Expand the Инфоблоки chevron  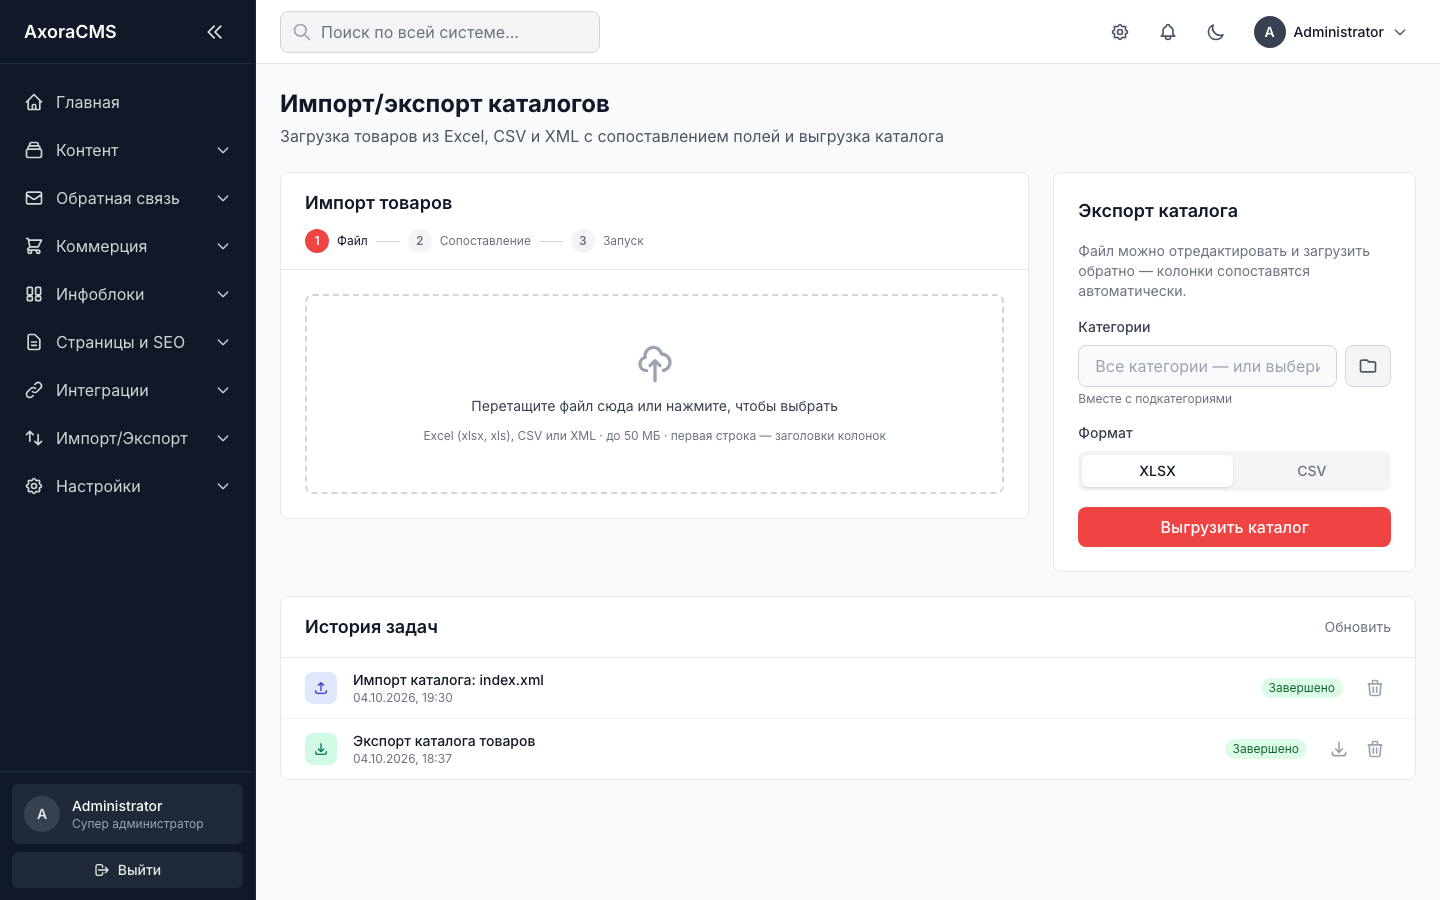click(223, 294)
